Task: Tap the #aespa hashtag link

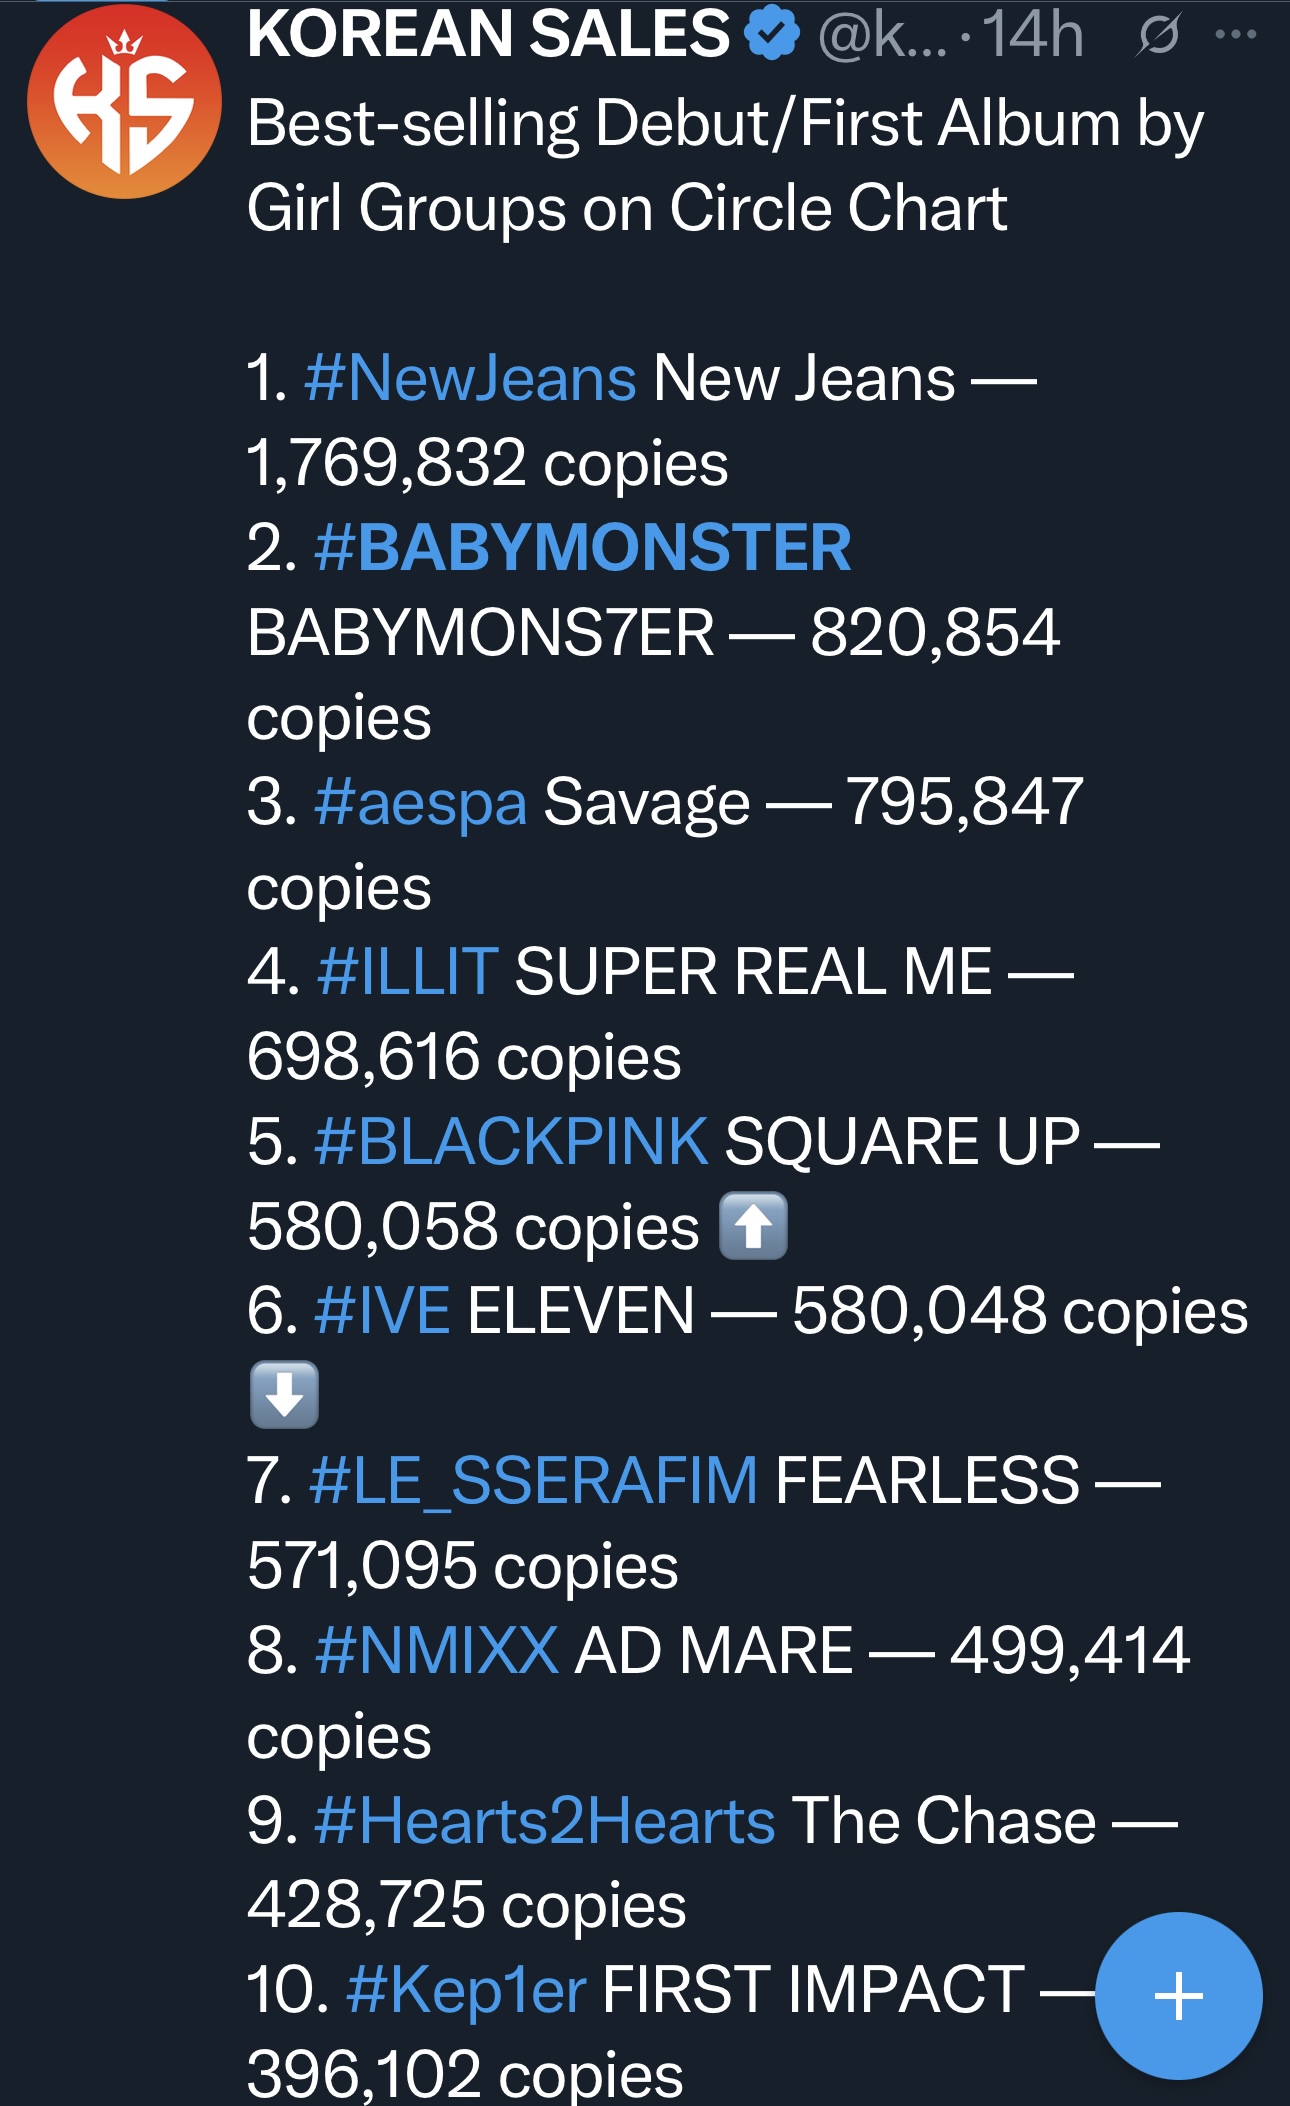Action: [420, 803]
